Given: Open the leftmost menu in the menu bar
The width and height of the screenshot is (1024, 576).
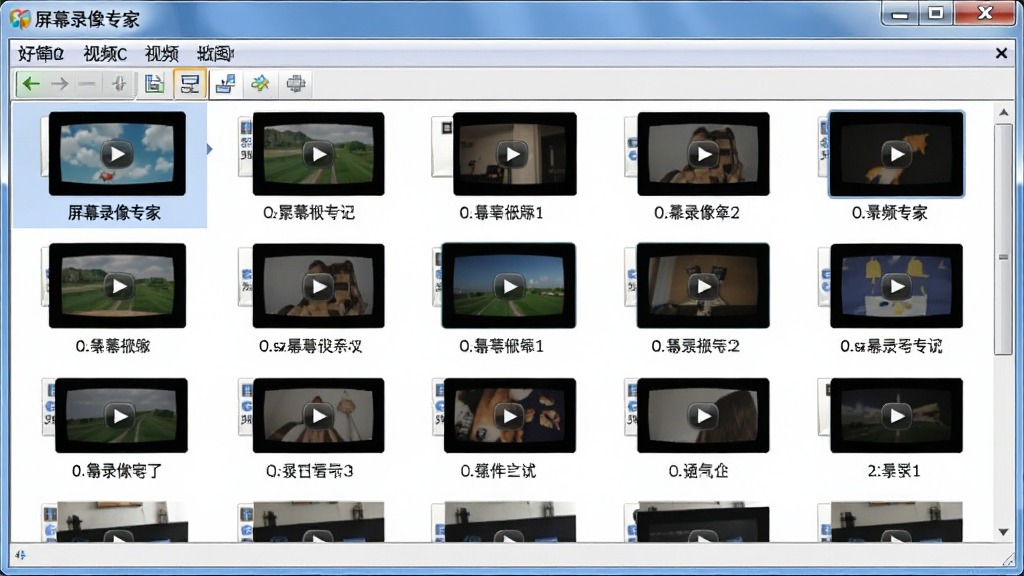Looking at the screenshot, I should point(40,54).
